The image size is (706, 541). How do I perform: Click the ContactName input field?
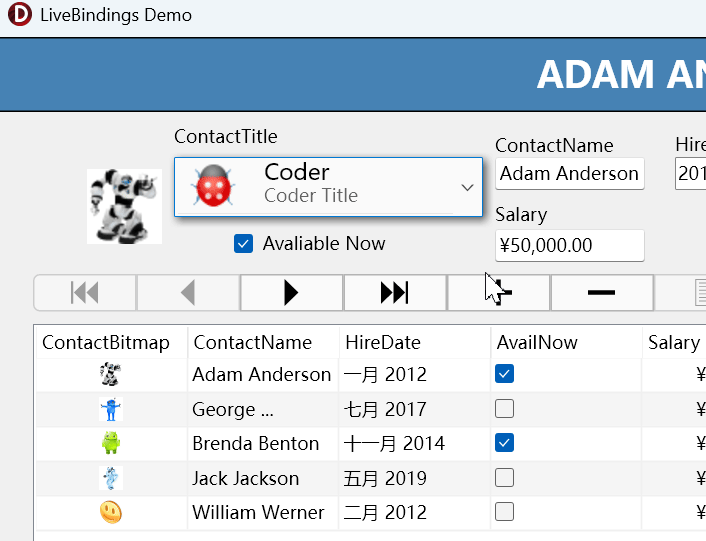[x=569, y=174]
